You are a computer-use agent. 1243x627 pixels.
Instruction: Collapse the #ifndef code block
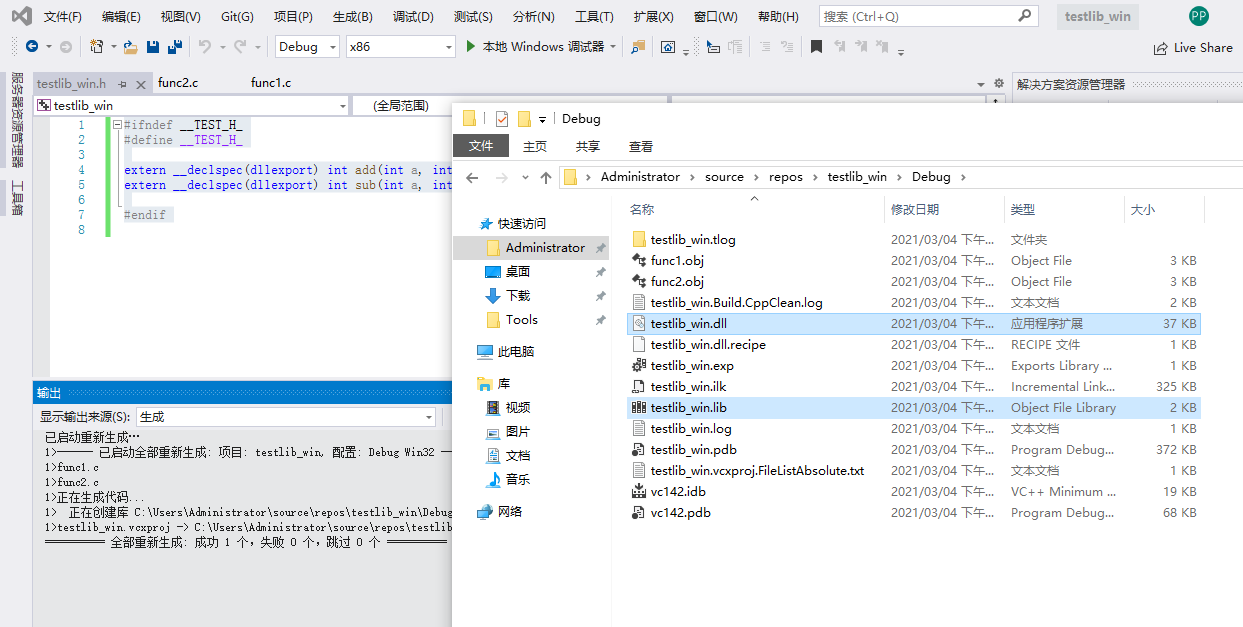click(116, 125)
